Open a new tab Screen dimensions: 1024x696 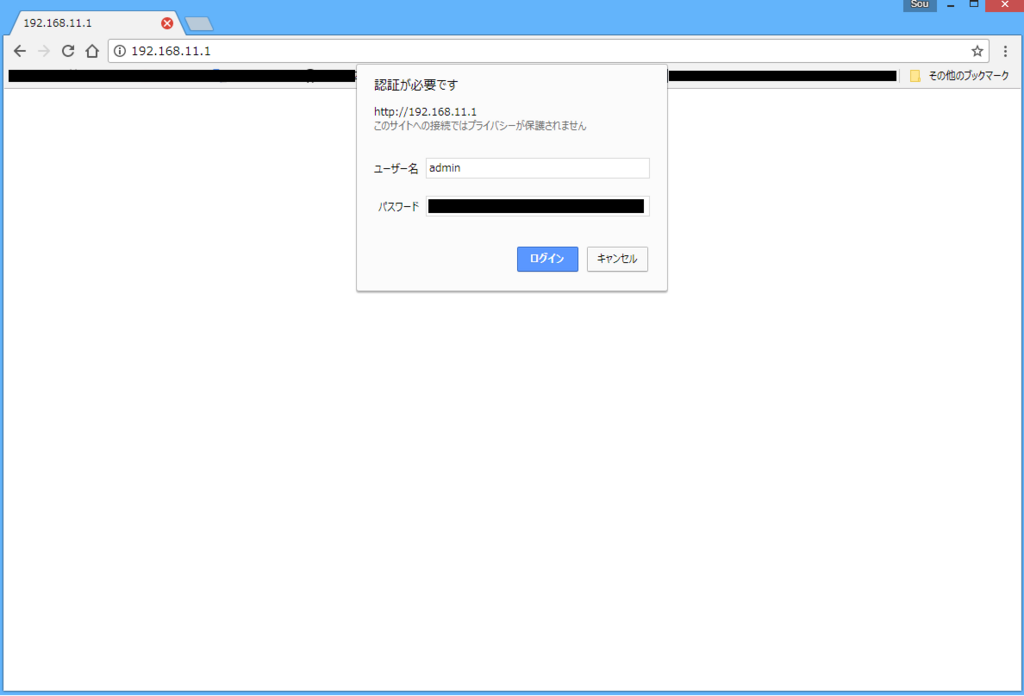point(199,24)
